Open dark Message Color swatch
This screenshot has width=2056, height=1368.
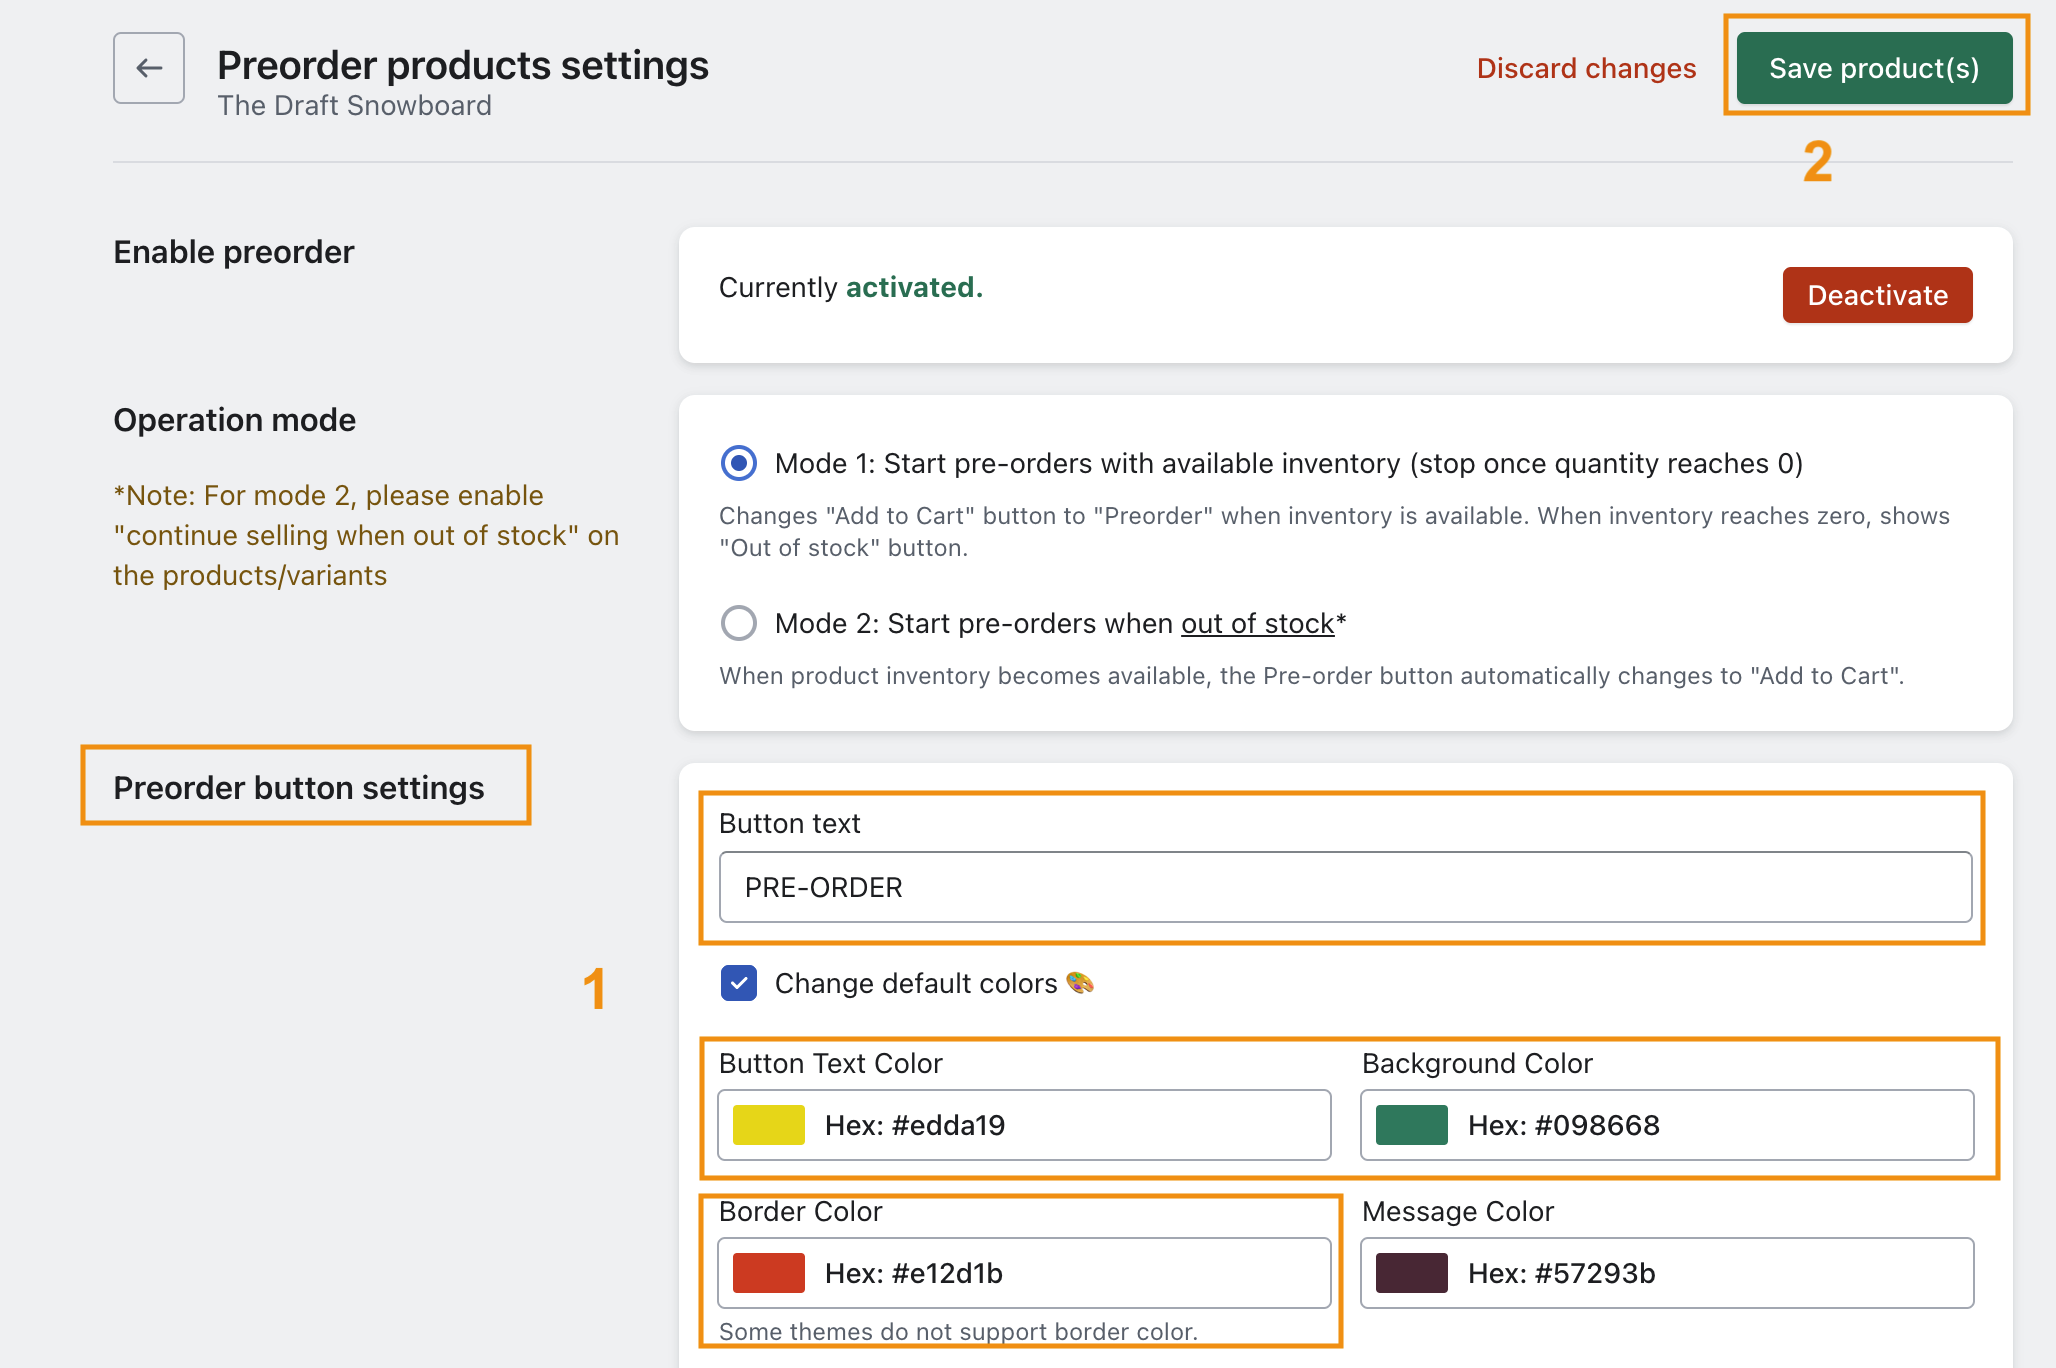pyautogui.click(x=1412, y=1273)
